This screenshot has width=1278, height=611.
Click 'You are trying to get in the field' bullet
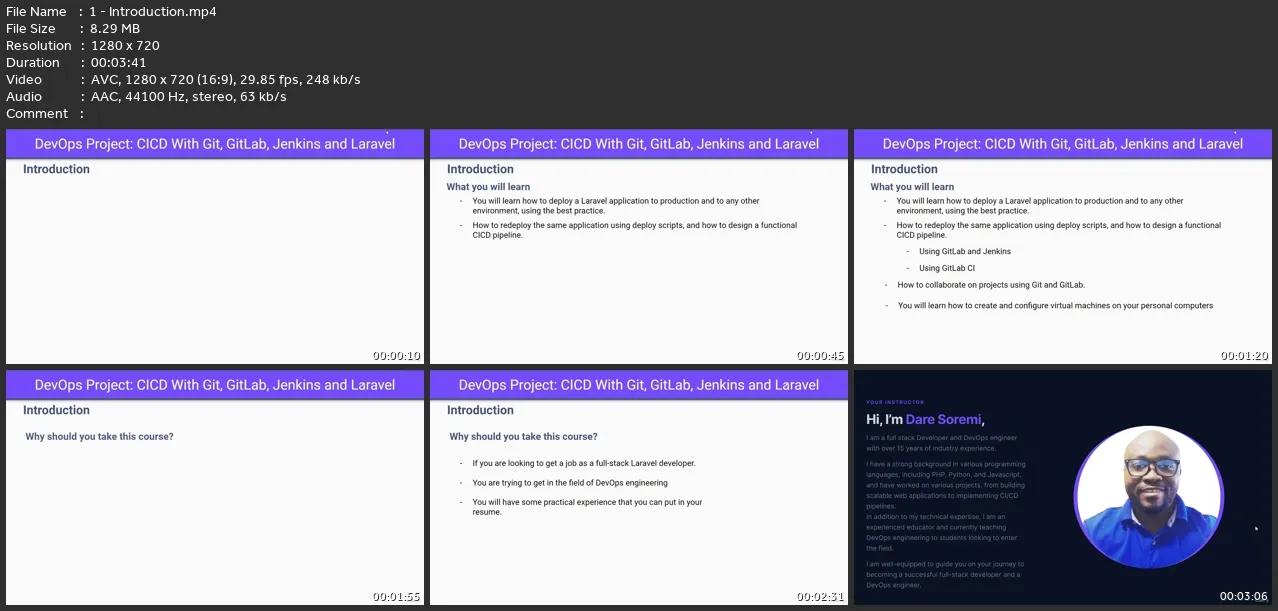pyautogui.click(x=570, y=483)
